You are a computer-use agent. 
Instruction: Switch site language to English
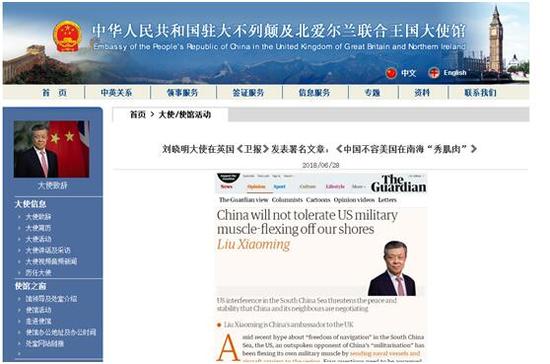tap(455, 73)
